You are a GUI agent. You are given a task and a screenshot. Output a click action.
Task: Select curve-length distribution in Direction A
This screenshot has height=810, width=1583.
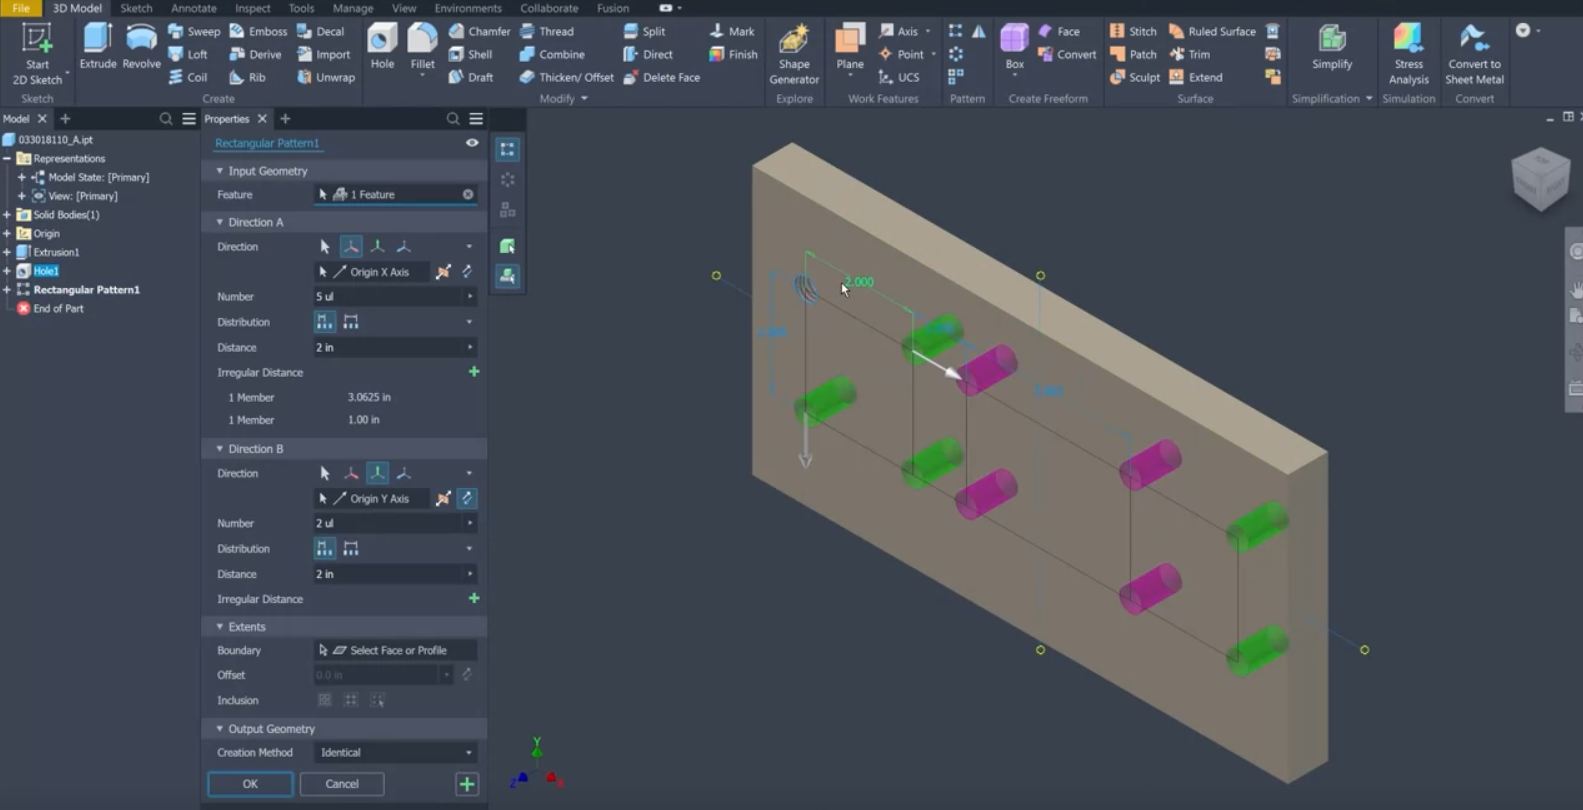pos(351,322)
